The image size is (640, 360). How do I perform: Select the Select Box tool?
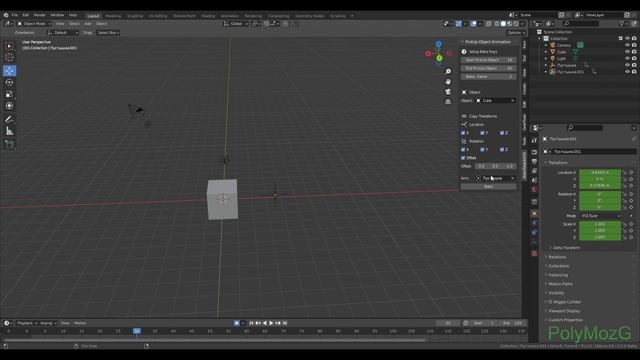pyautogui.click(x=9, y=46)
